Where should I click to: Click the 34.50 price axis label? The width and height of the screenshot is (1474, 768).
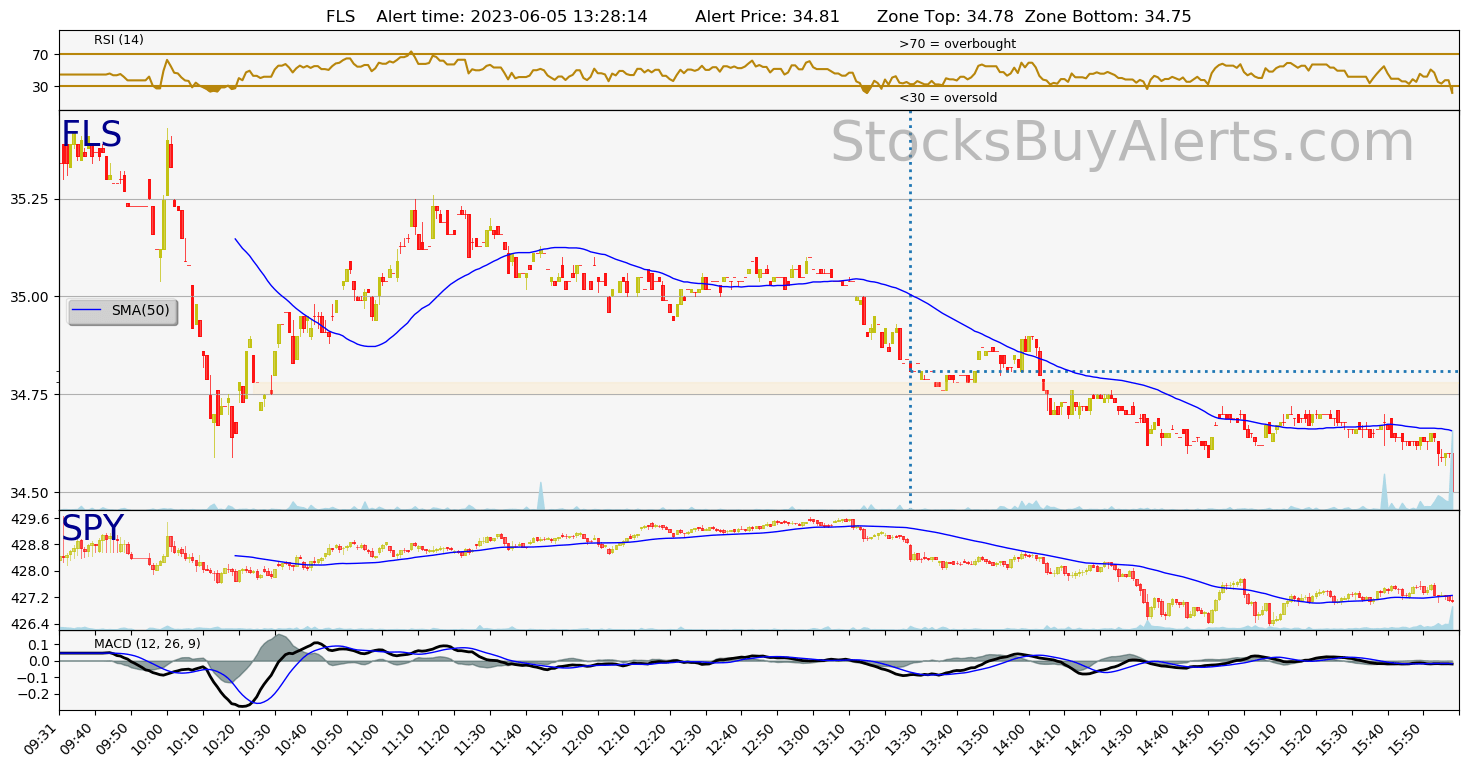(30, 493)
